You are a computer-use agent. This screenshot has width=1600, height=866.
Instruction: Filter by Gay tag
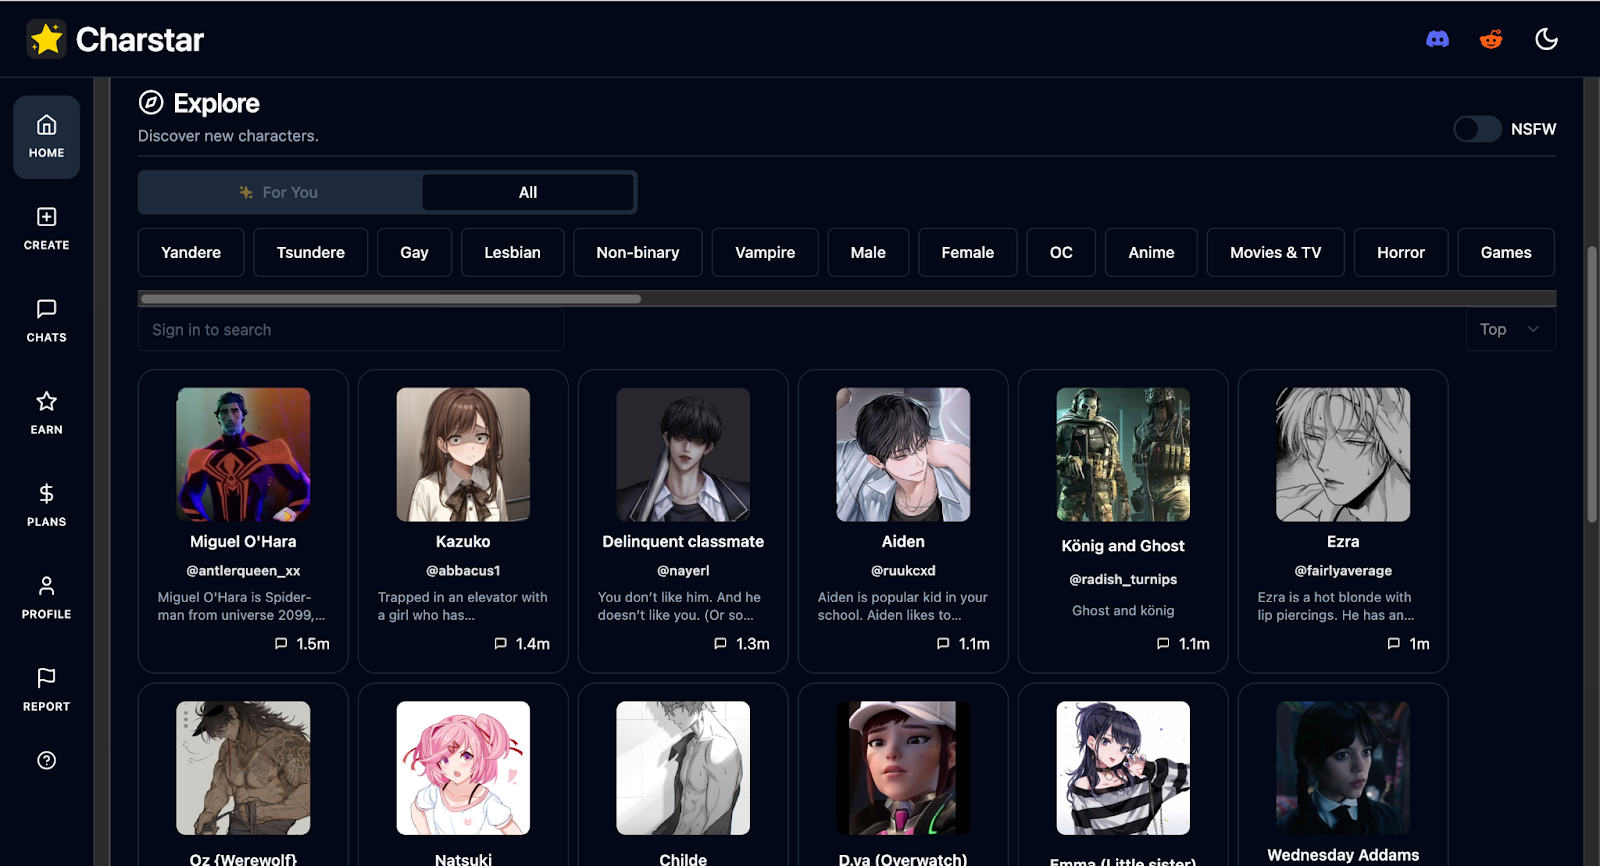[414, 252]
